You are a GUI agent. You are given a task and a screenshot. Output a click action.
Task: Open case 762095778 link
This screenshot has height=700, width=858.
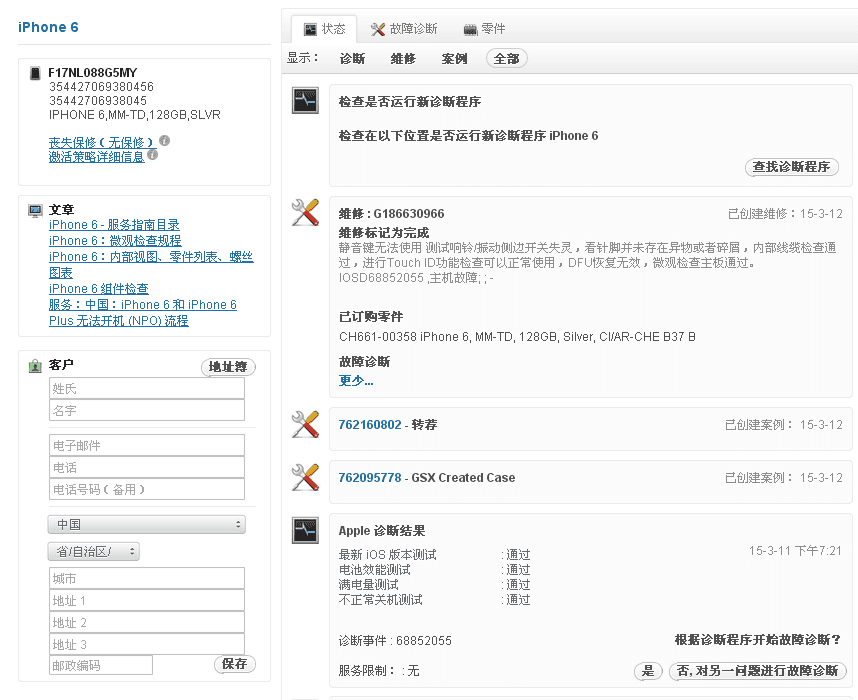tap(370, 478)
